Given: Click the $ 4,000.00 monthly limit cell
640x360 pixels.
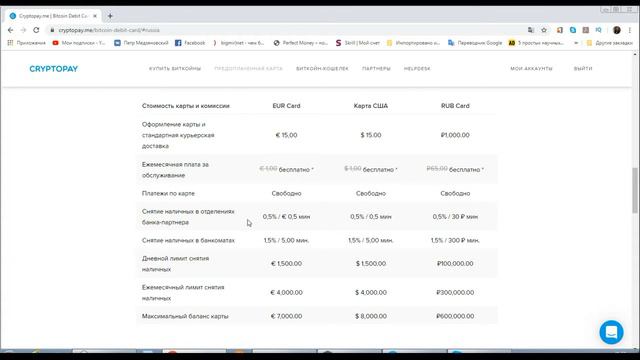Looking at the screenshot, I should [x=371, y=293].
